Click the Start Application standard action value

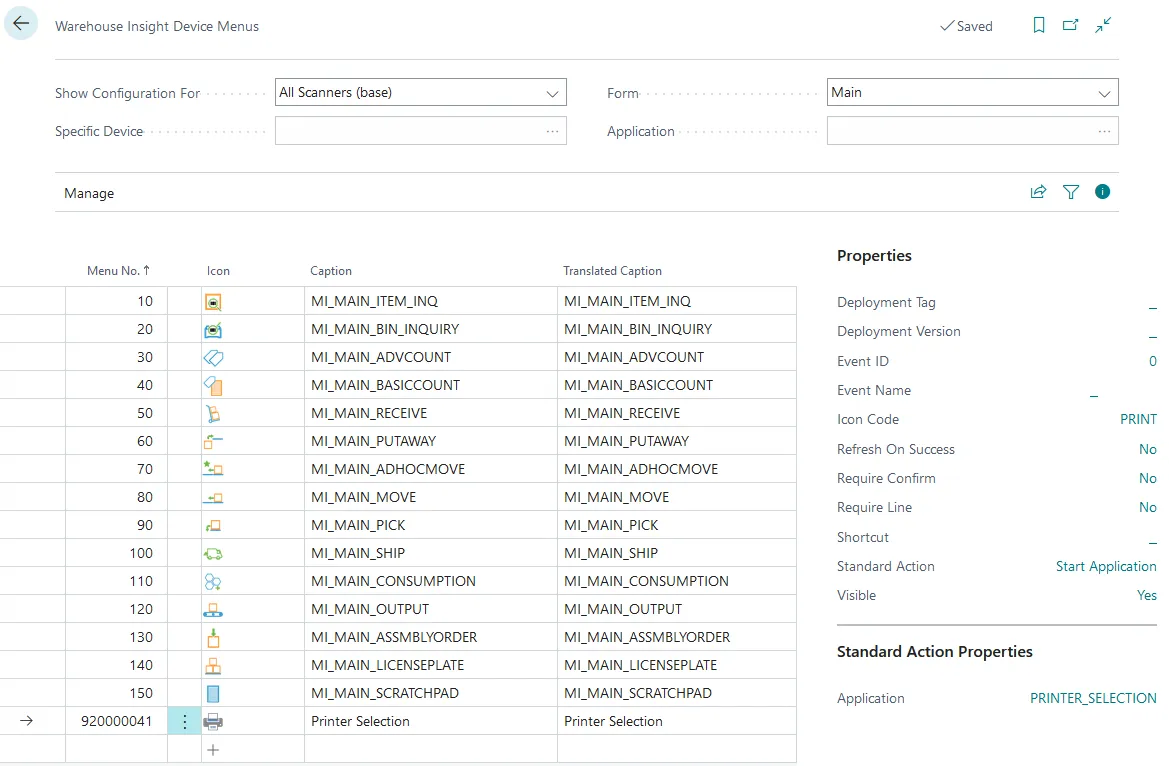tap(1105, 566)
